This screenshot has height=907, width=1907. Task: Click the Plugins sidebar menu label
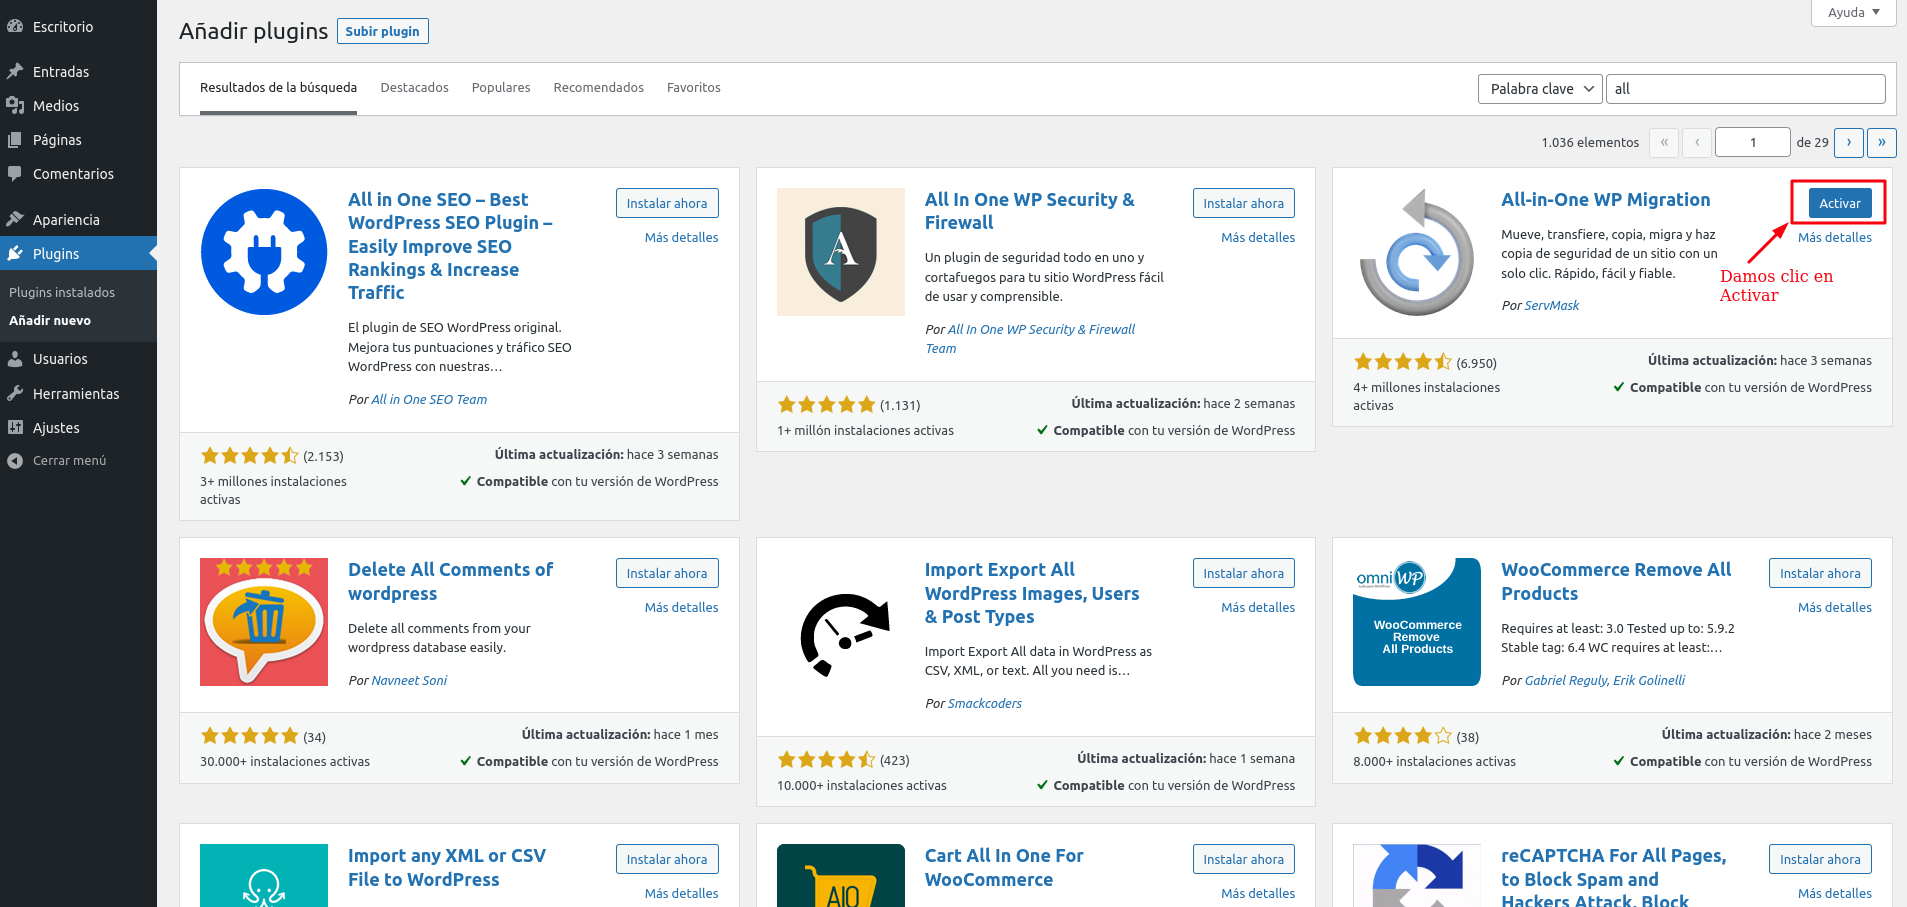coord(56,254)
